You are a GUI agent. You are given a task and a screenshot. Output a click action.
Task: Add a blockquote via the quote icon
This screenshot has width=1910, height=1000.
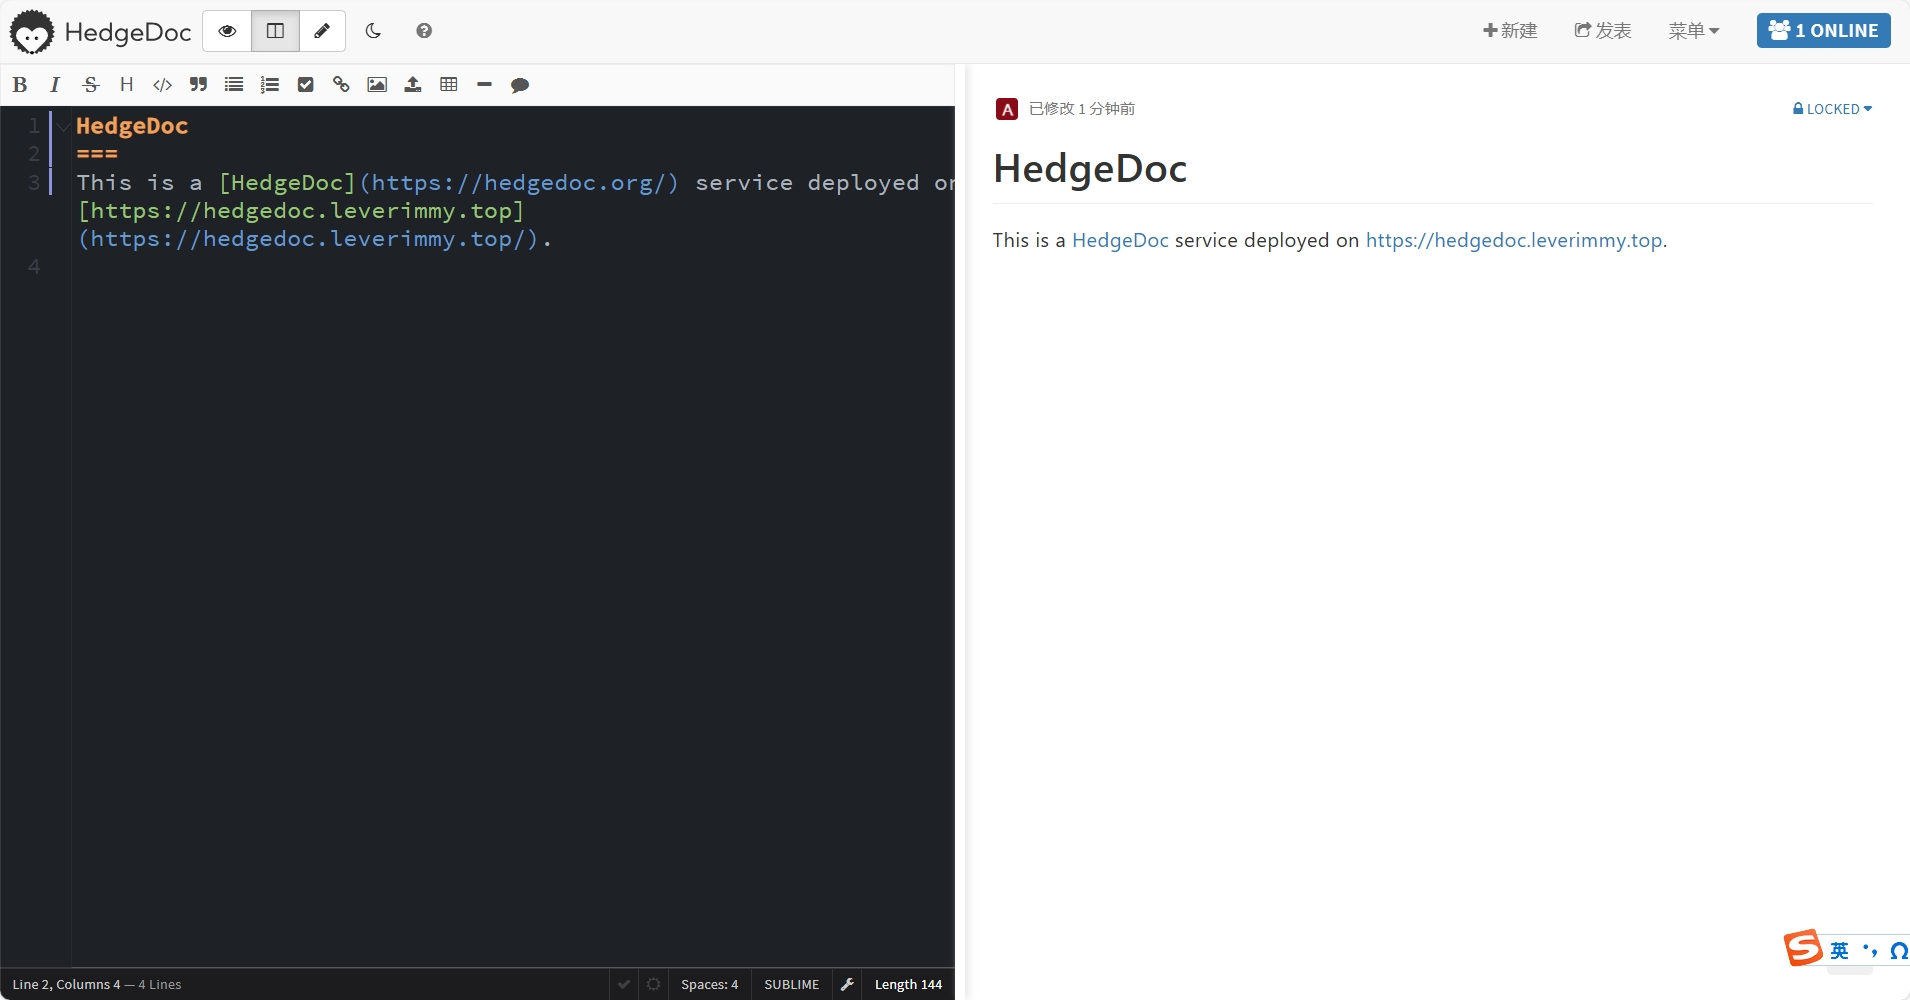pyautogui.click(x=198, y=85)
